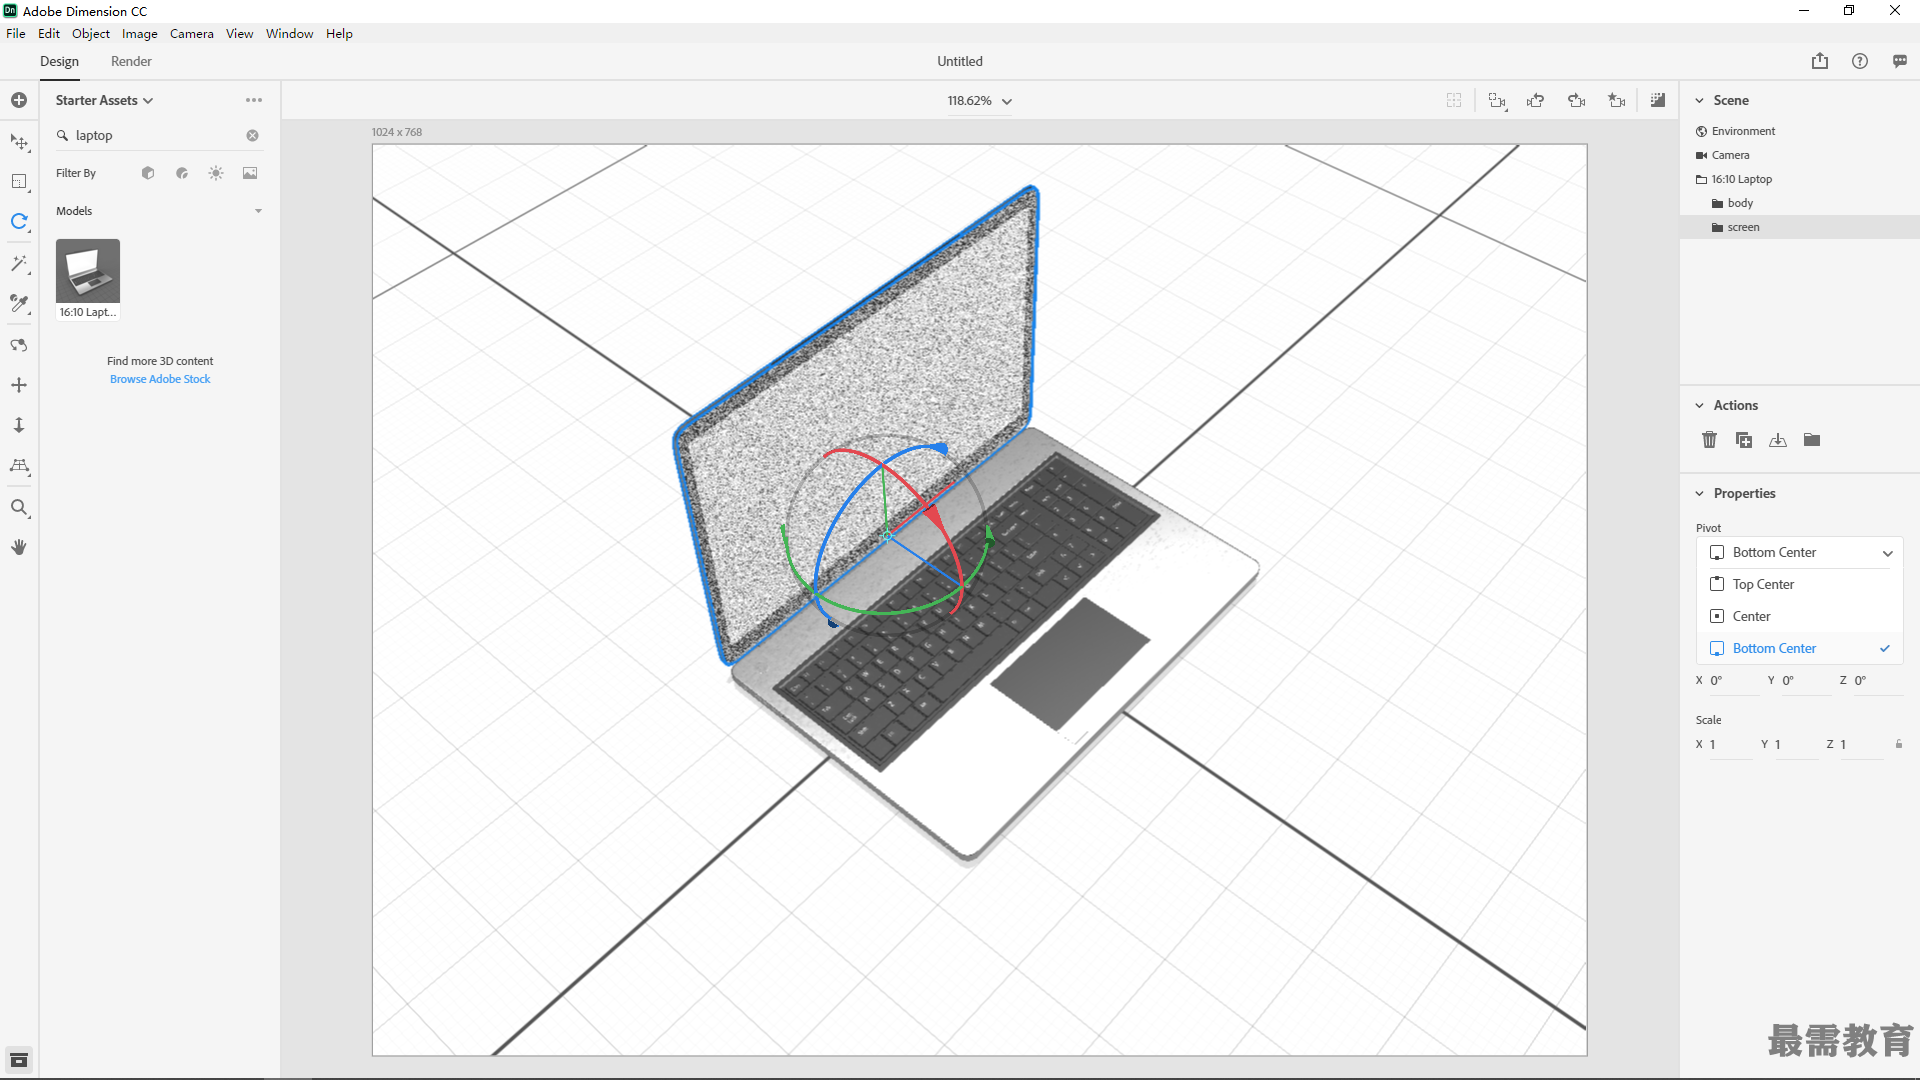Collapse the Actions panel
This screenshot has height=1080, width=1920.
[x=1699, y=405]
